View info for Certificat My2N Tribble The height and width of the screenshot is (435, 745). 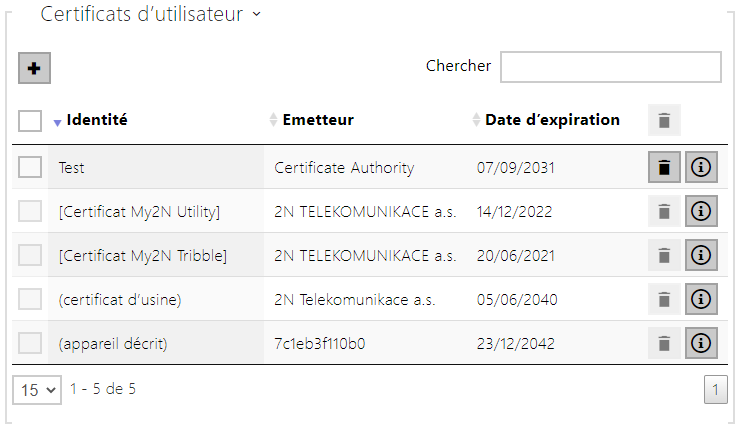[x=701, y=255]
